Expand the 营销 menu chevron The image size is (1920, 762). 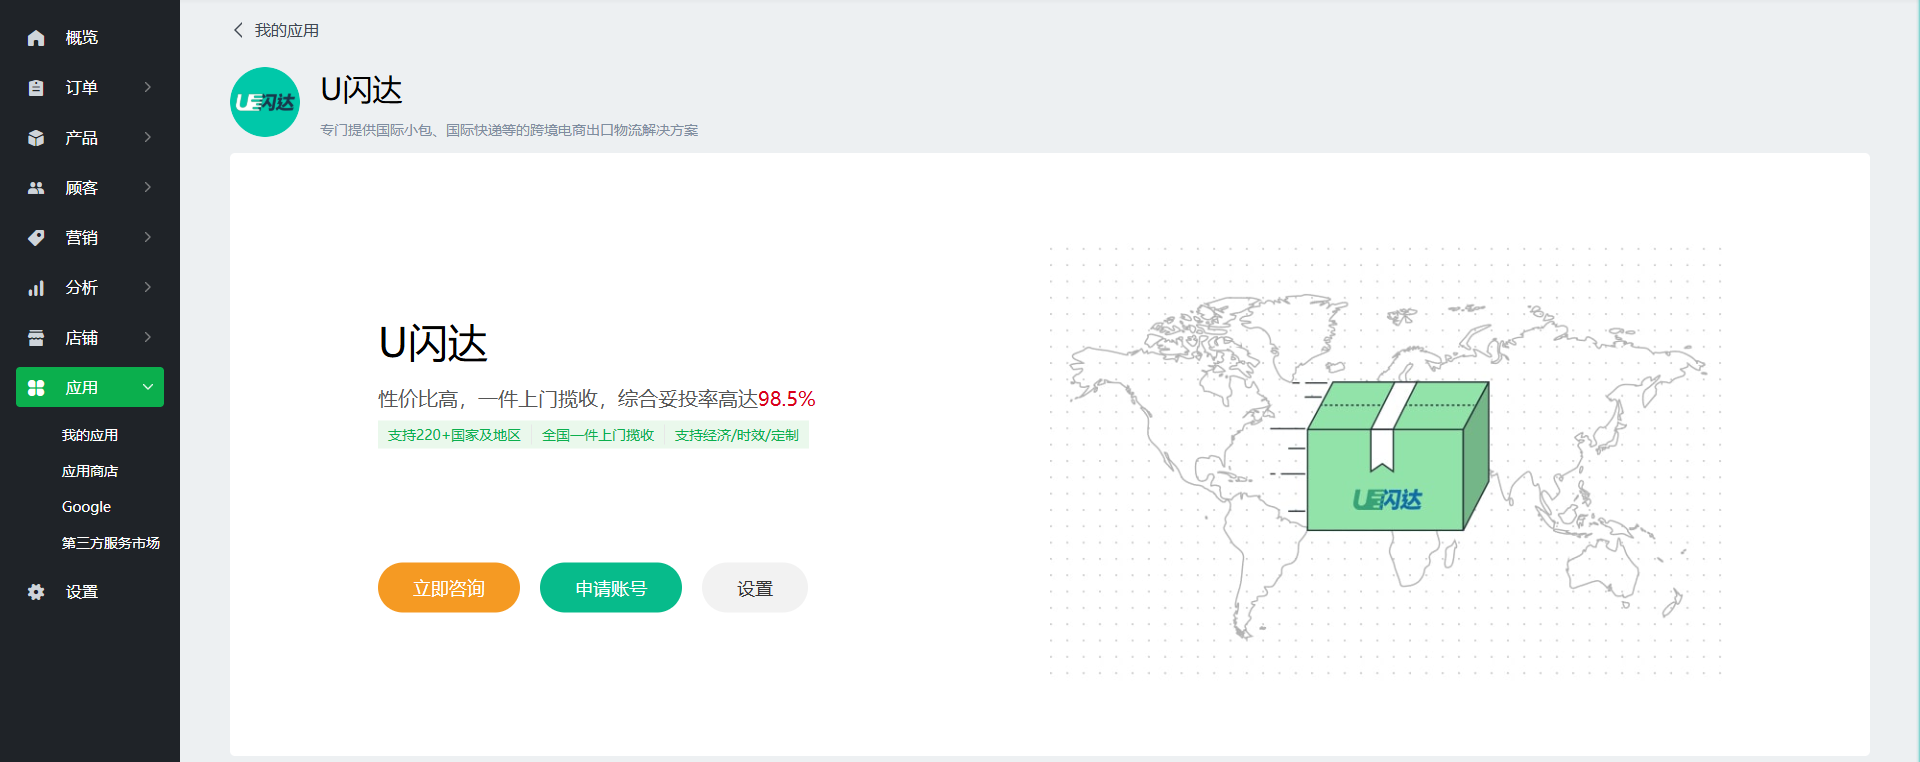(x=148, y=237)
